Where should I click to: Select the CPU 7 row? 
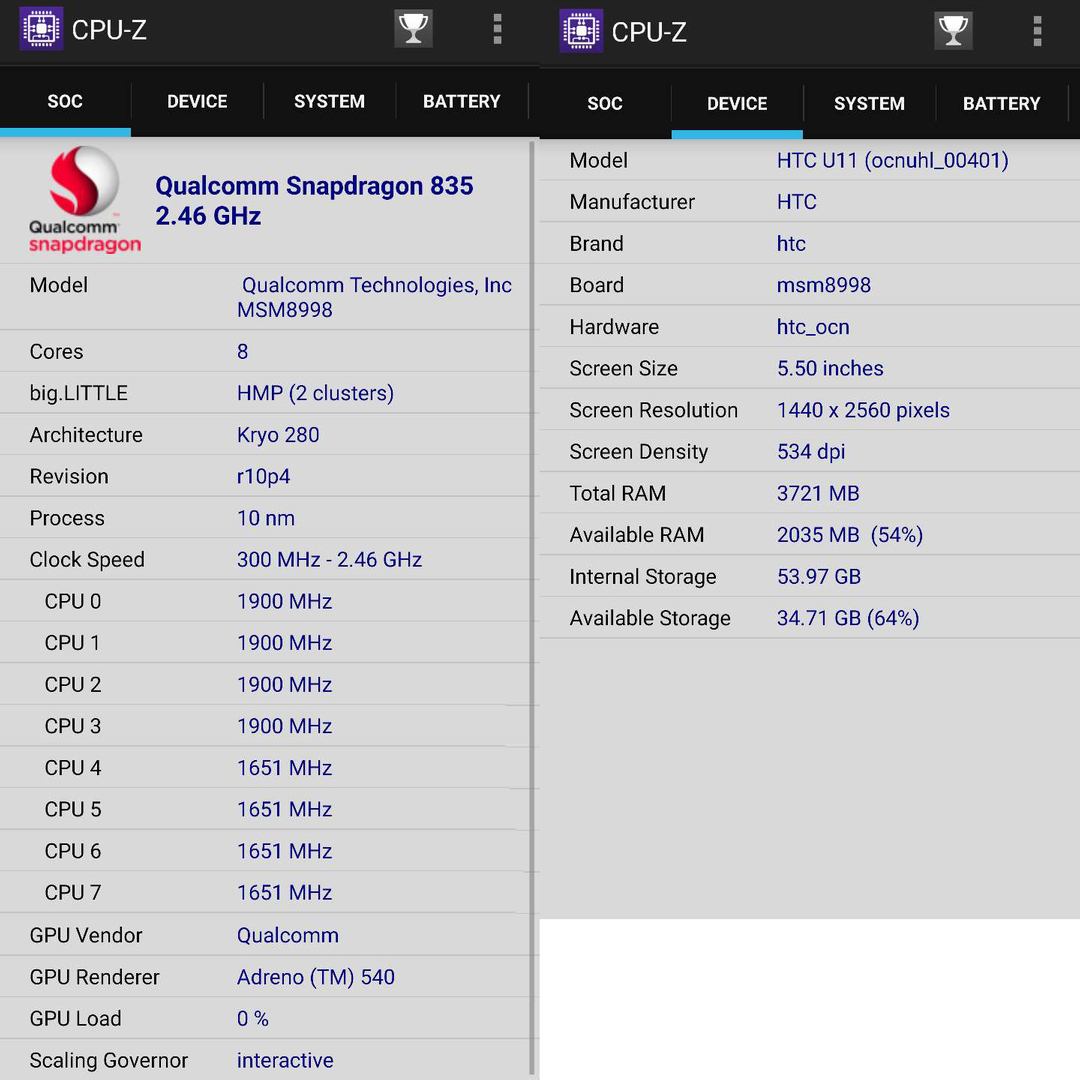[265, 893]
